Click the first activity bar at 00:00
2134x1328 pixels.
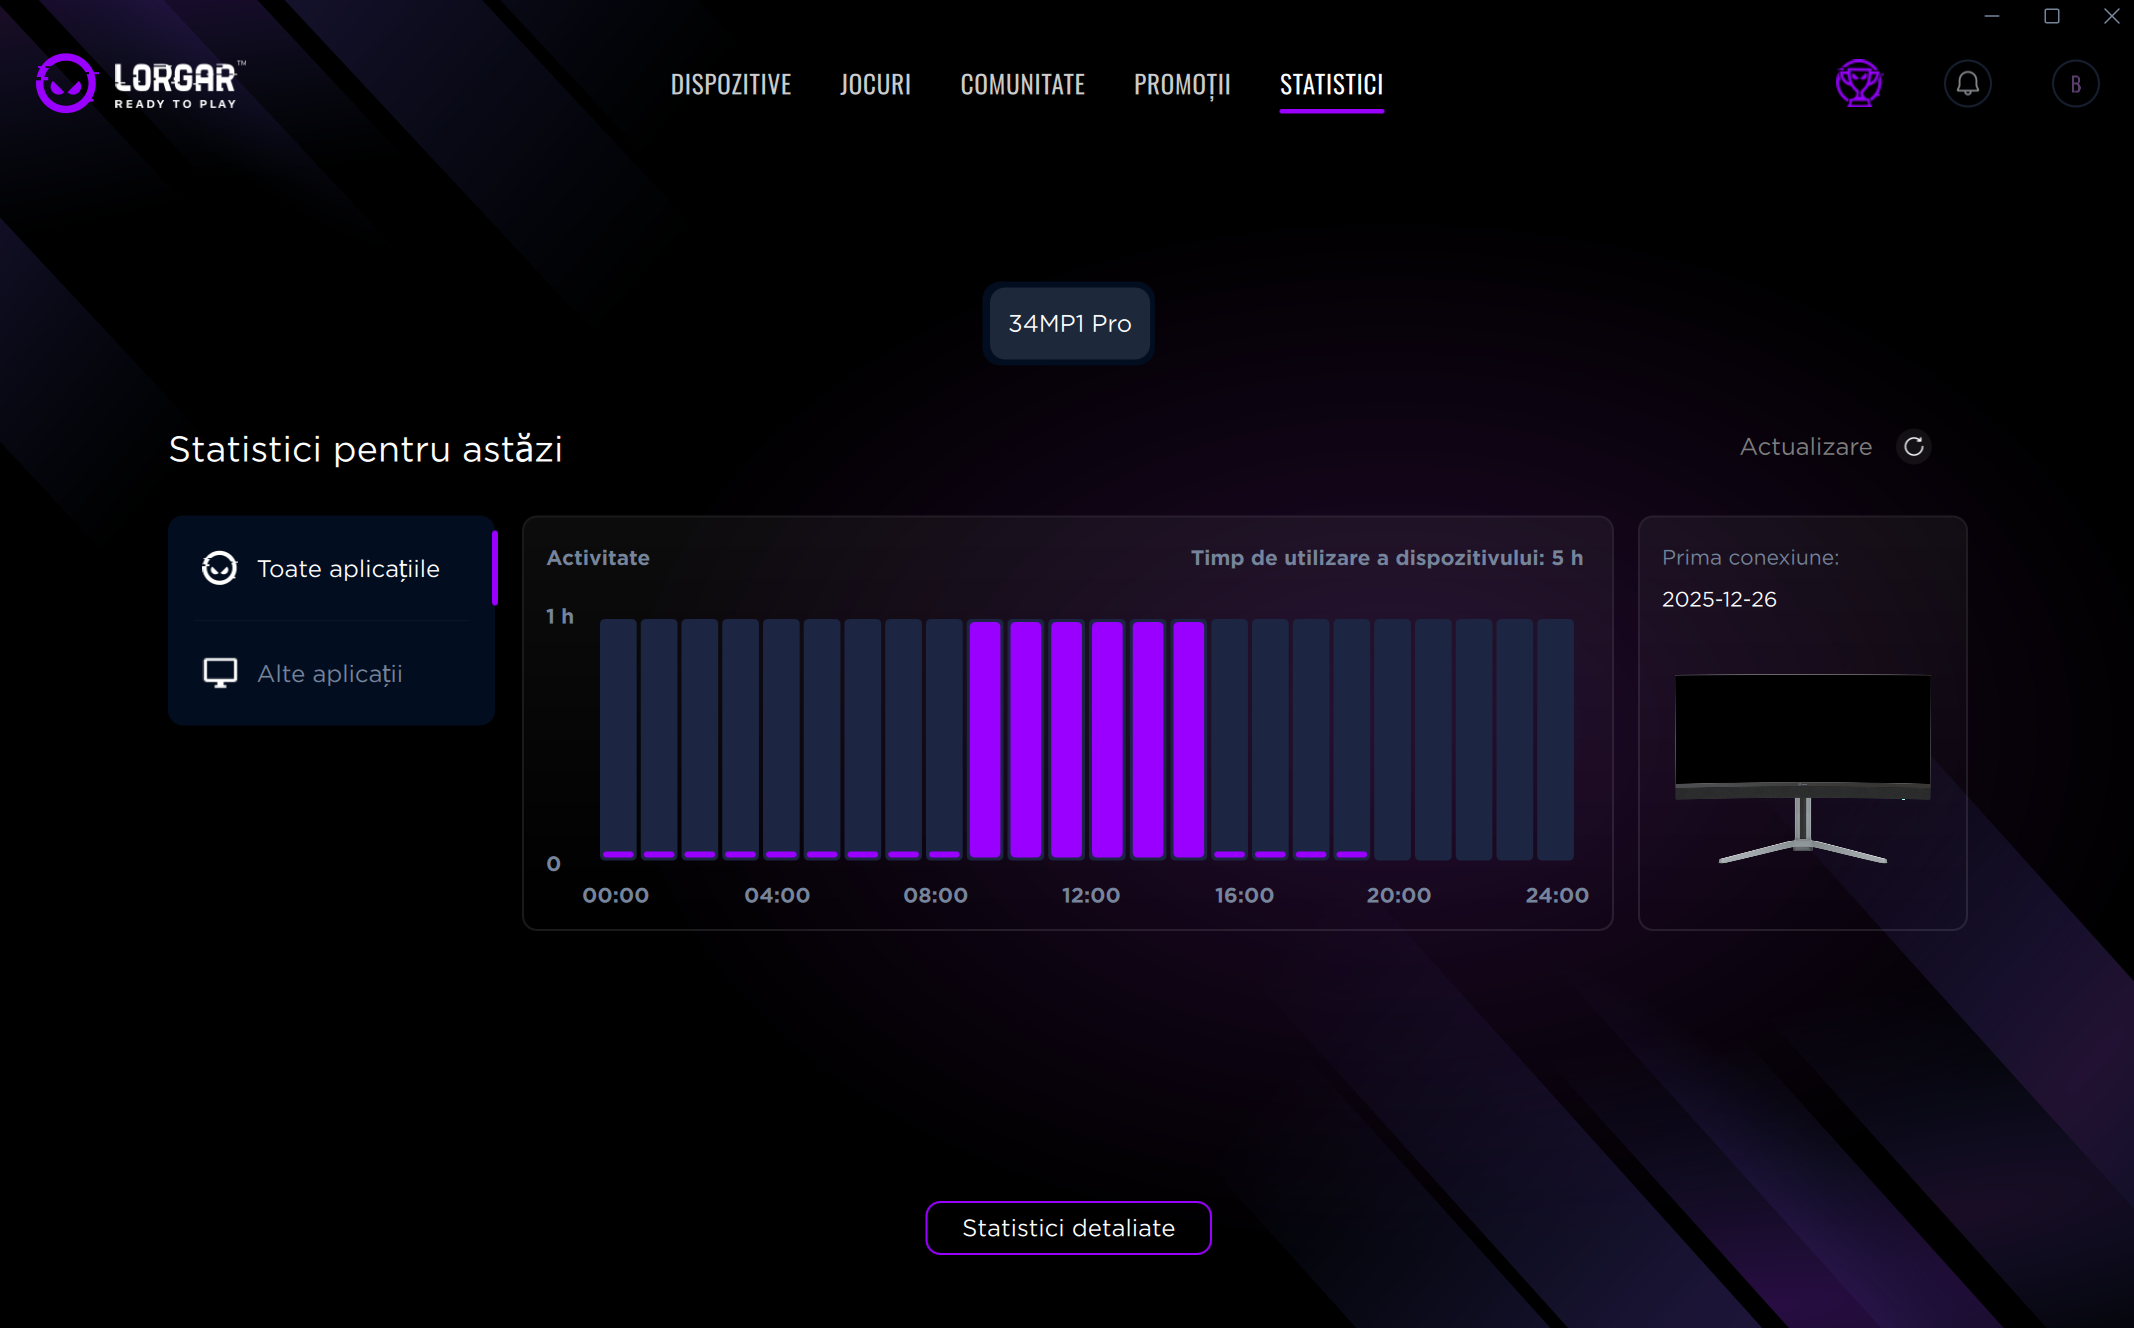tap(618, 738)
